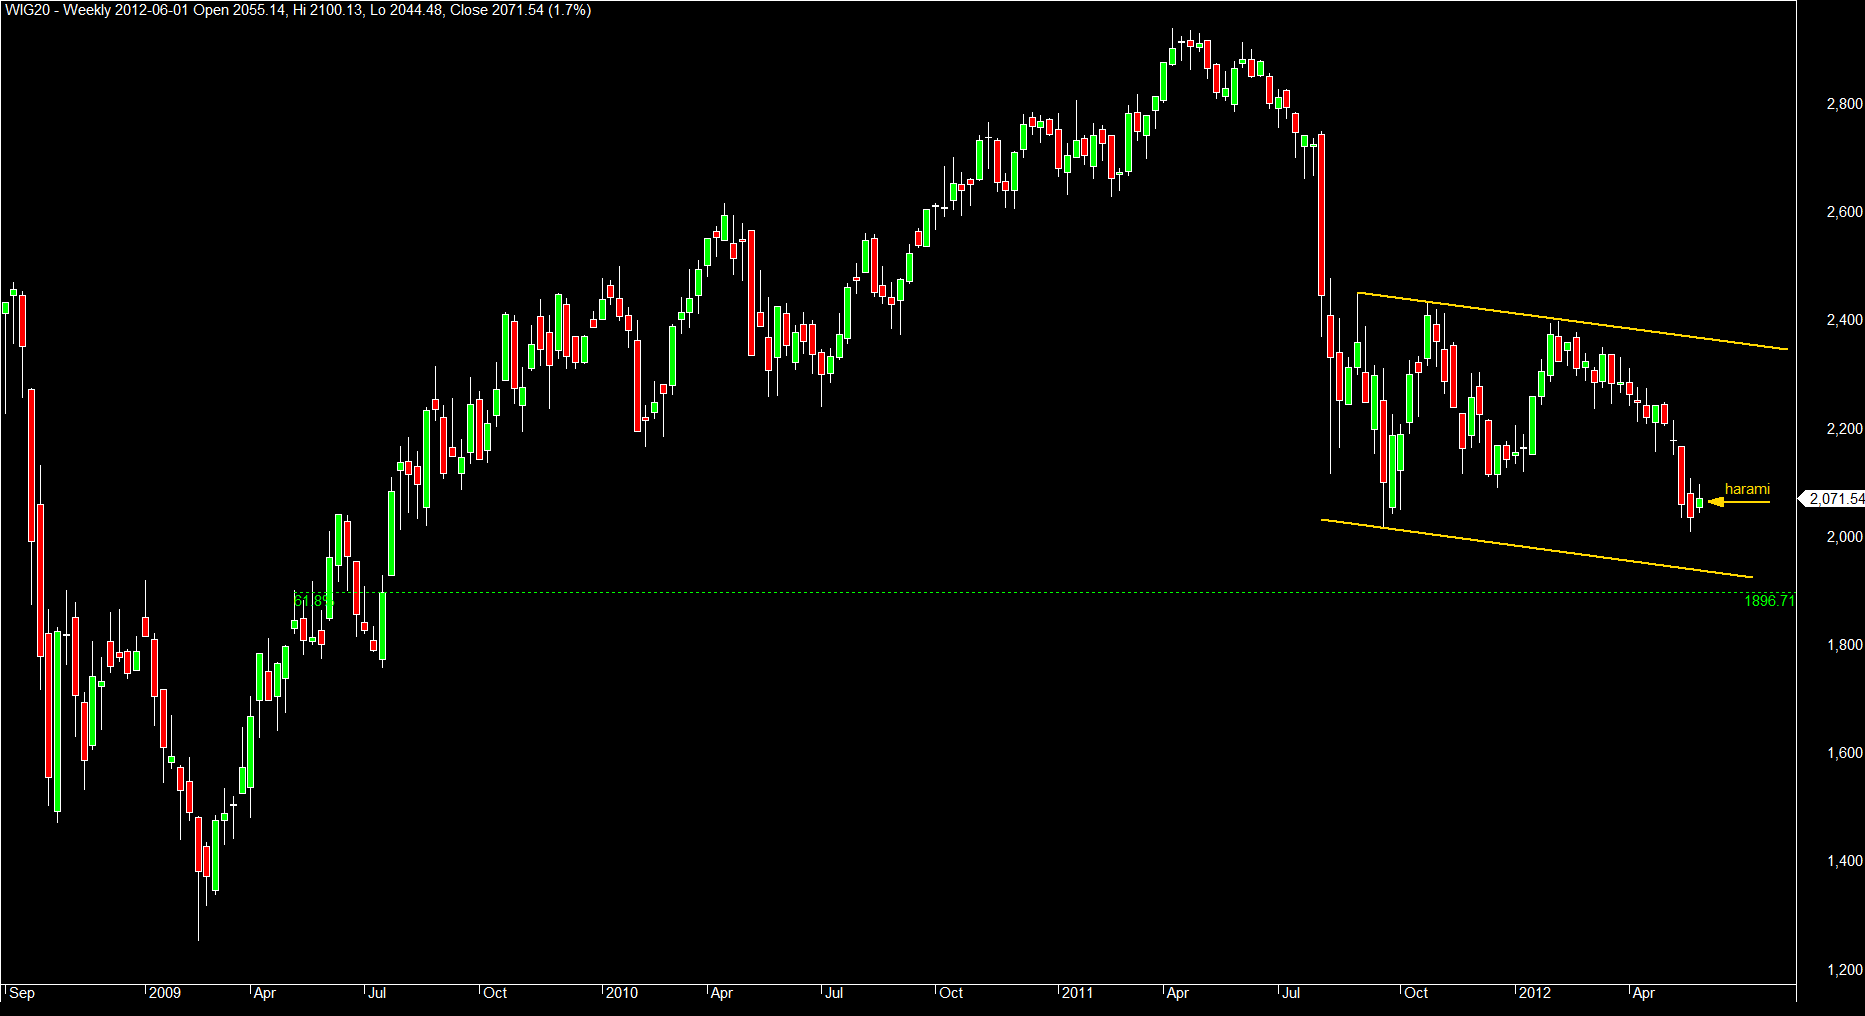Click the 'Apr' label following 2012
Screen dimensions: 1865x1016
pos(1643,993)
